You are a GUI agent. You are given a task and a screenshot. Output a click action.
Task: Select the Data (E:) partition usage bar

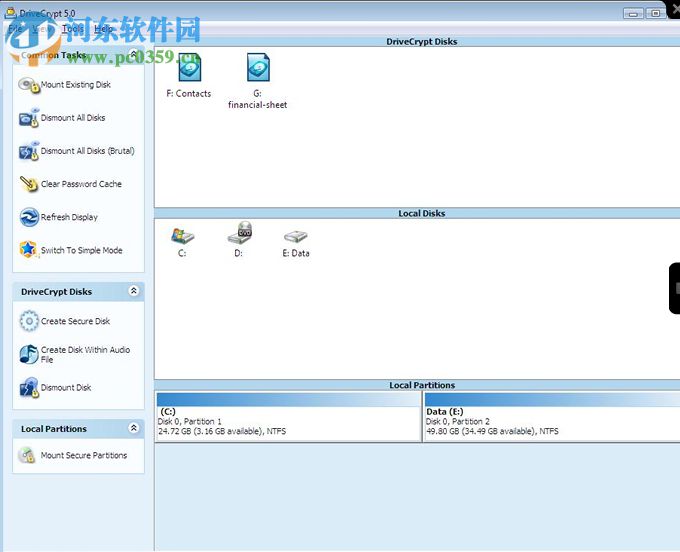tap(552, 399)
